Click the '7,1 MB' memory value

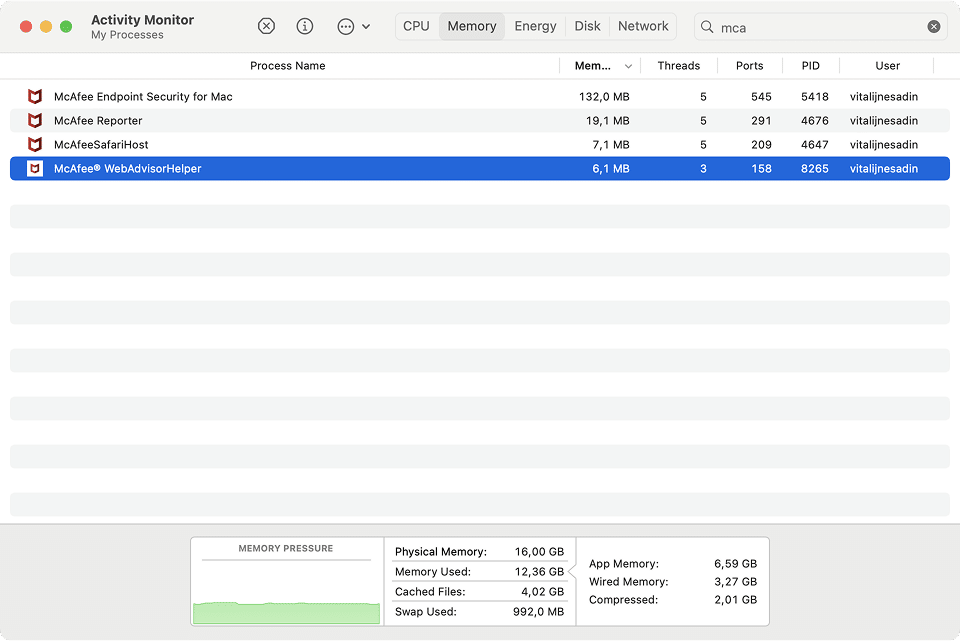(611, 144)
